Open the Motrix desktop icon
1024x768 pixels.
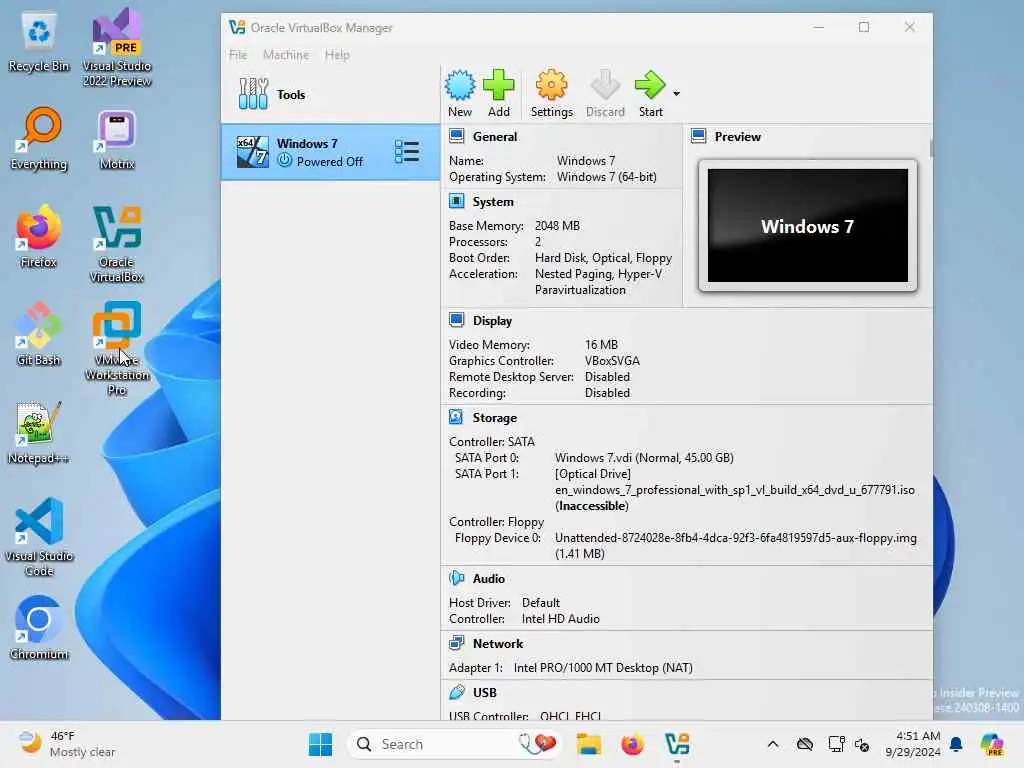click(x=117, y=139)
